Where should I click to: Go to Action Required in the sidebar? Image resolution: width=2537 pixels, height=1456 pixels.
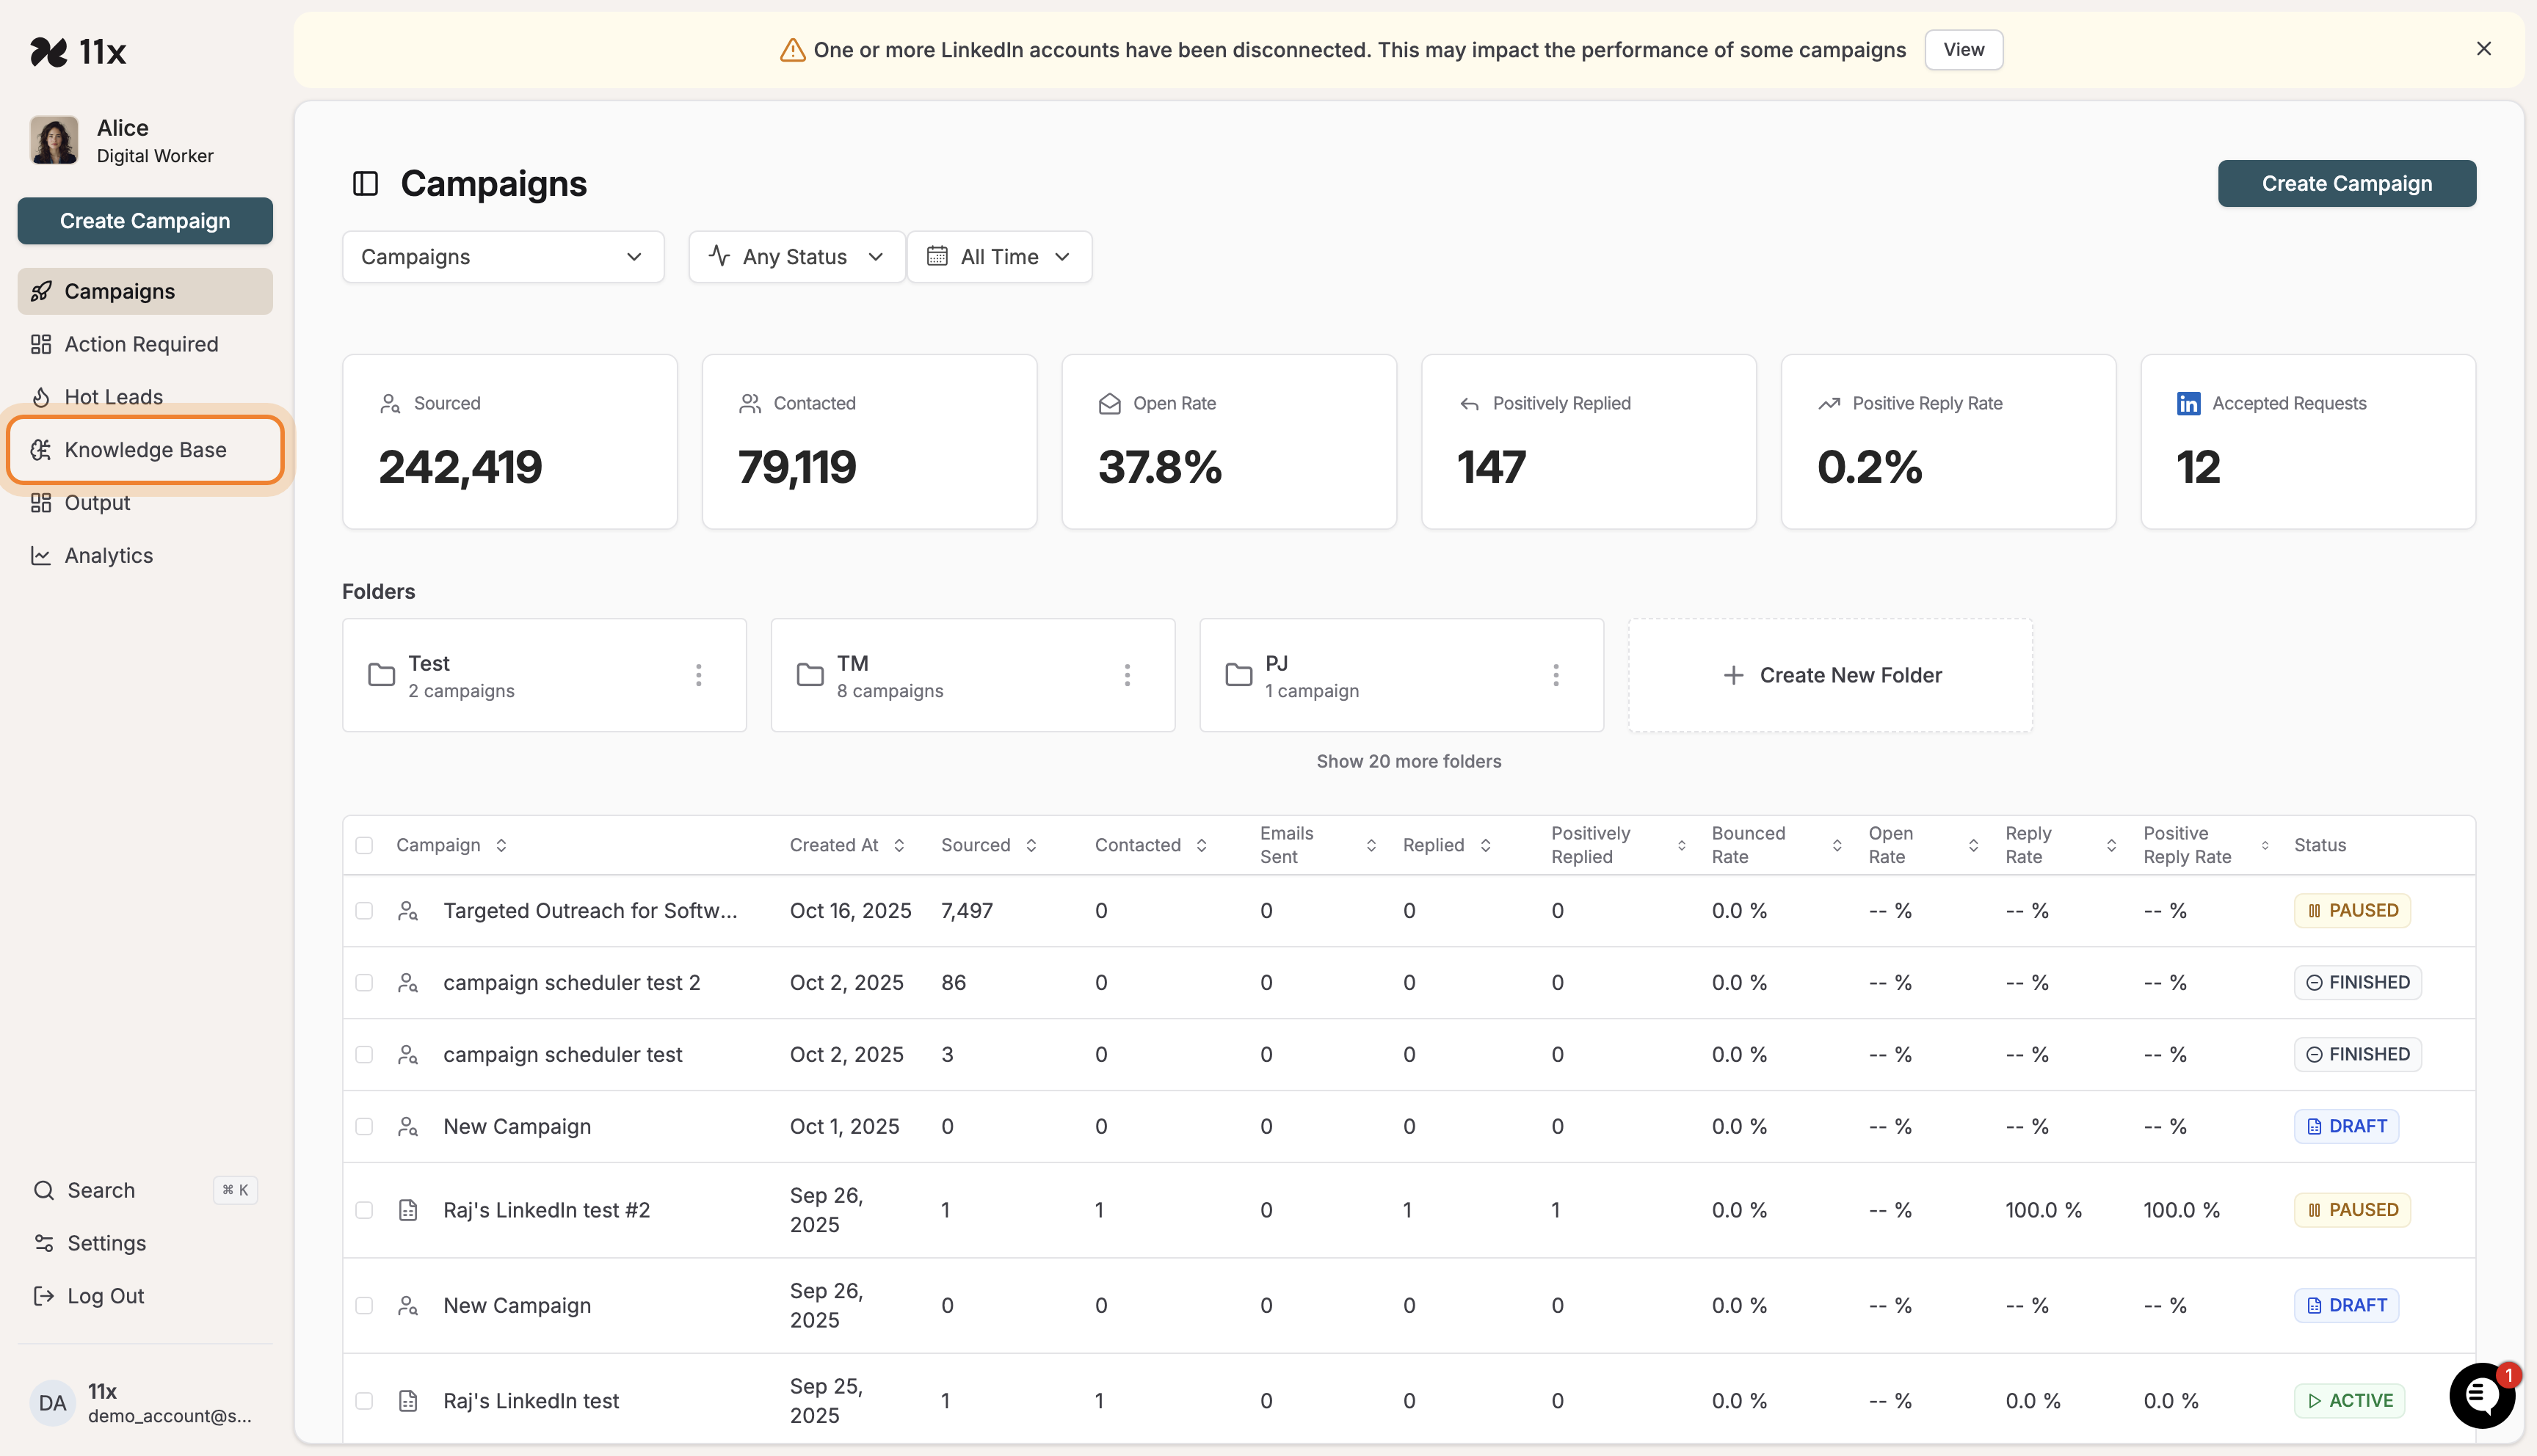point(141,343)
